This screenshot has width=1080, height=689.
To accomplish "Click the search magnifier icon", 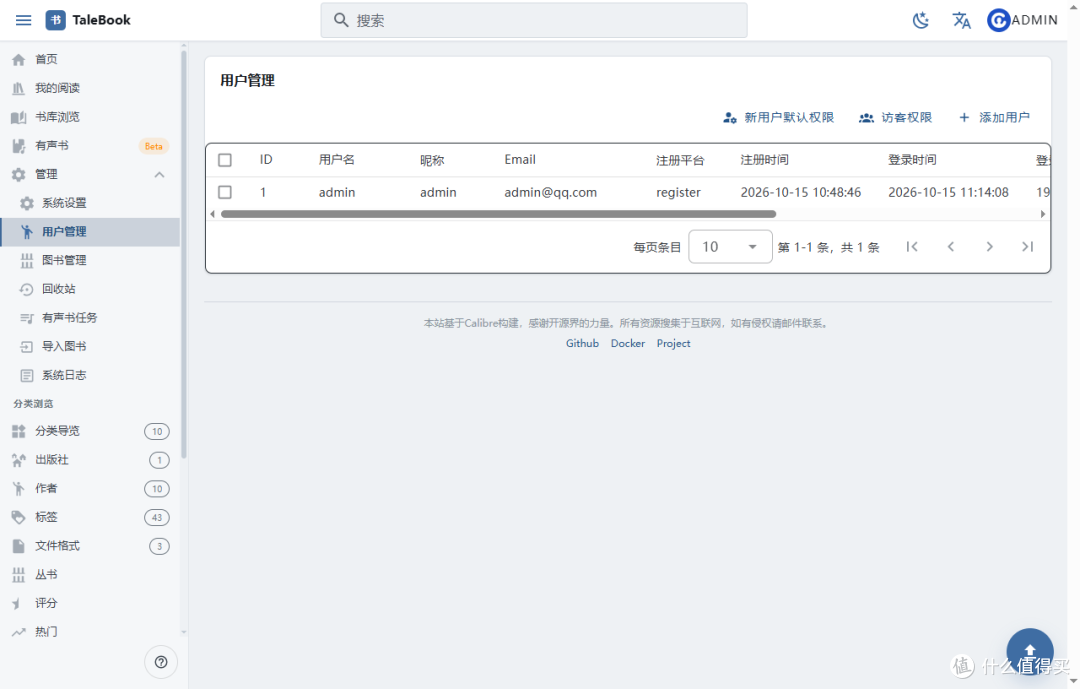I will tap(341, 20).
